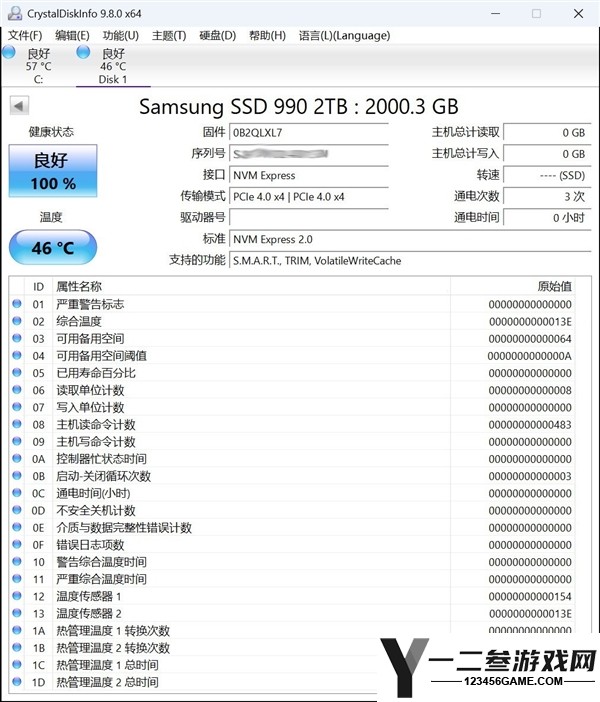Click the 46 °C temperature button
This screenshot has height=702, width=600.
[x=53, y=248]
